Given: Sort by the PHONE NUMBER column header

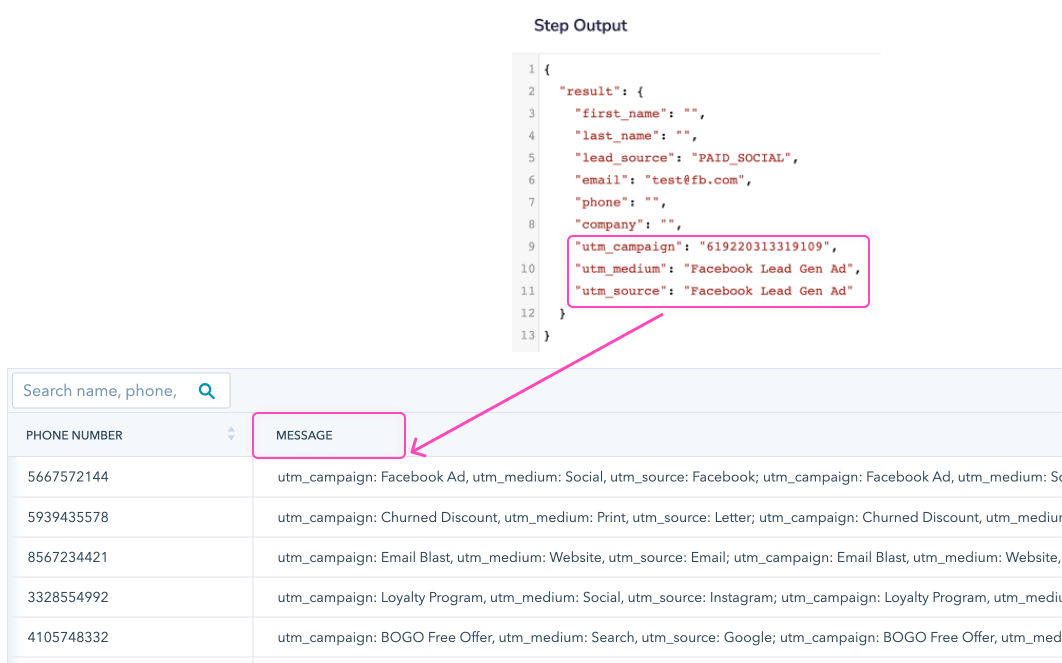Looking at the screenshot, I should point(75,435).
